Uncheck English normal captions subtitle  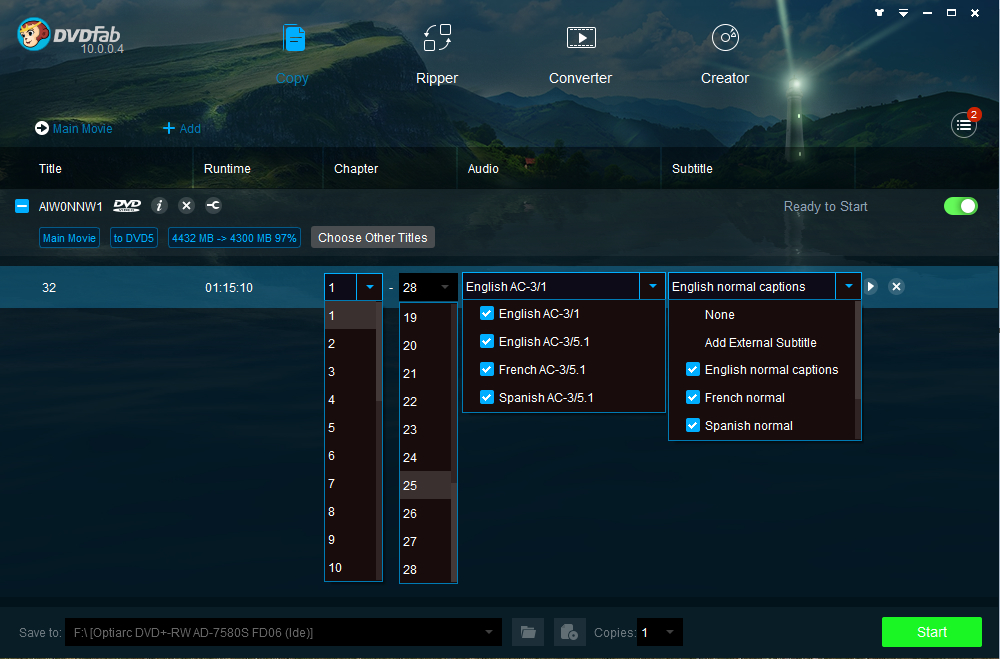[693, 369]
